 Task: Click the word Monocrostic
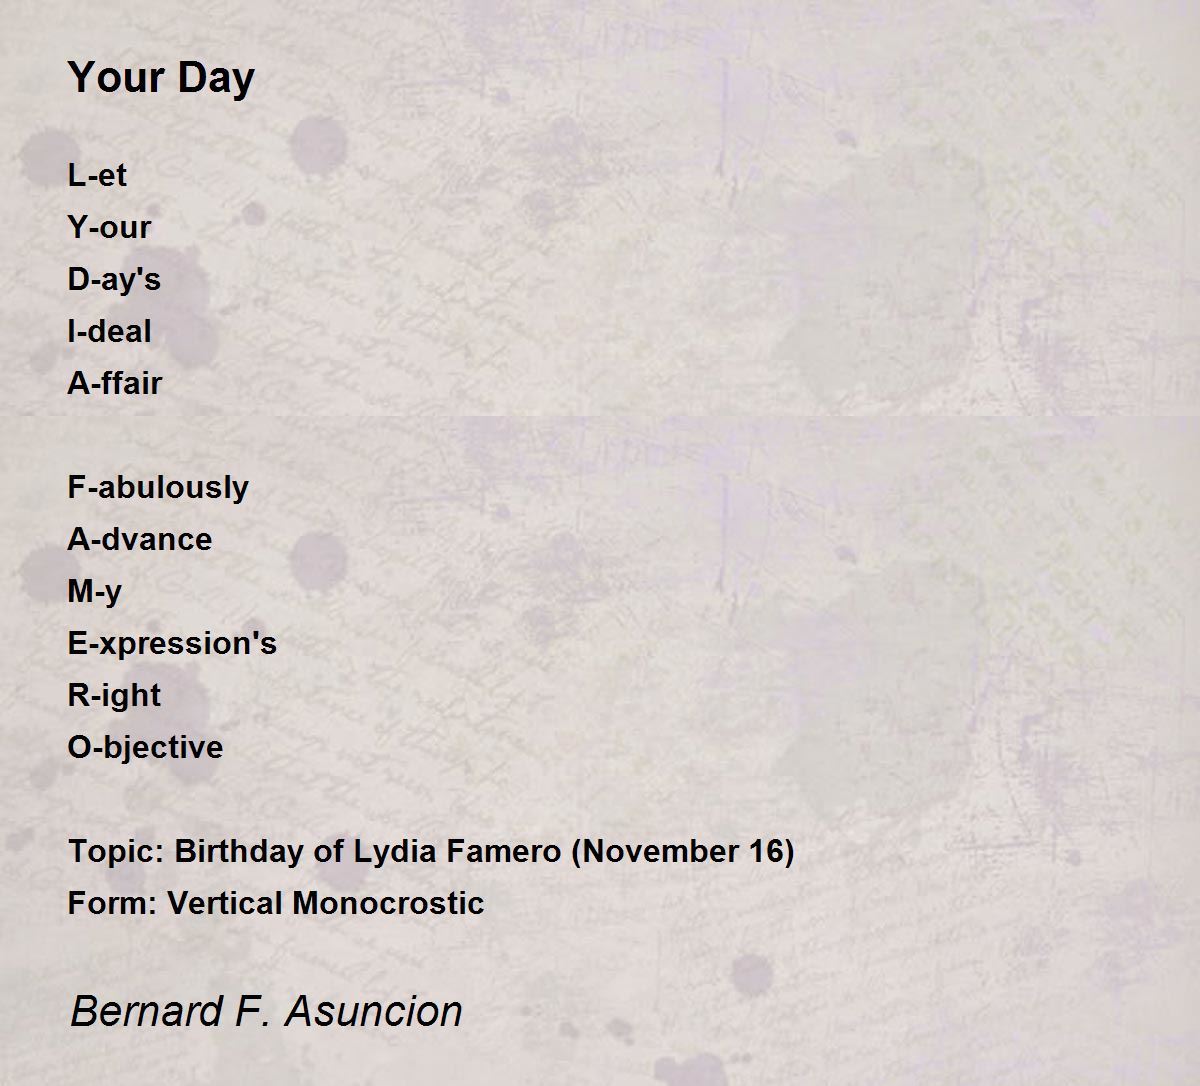(x=389, y=903)
